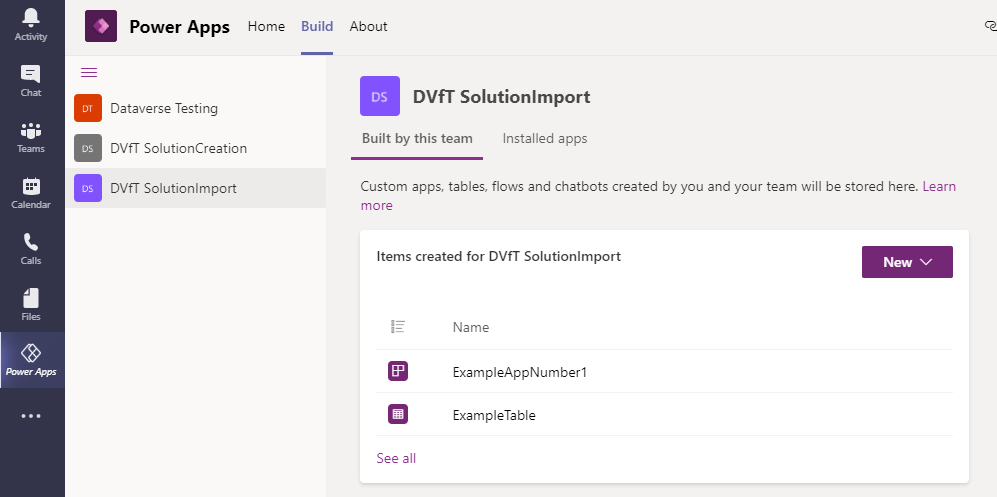Screen dimensions: 997x497
Task: Click the link icon at top right
Action: click(x=990, y=26)
